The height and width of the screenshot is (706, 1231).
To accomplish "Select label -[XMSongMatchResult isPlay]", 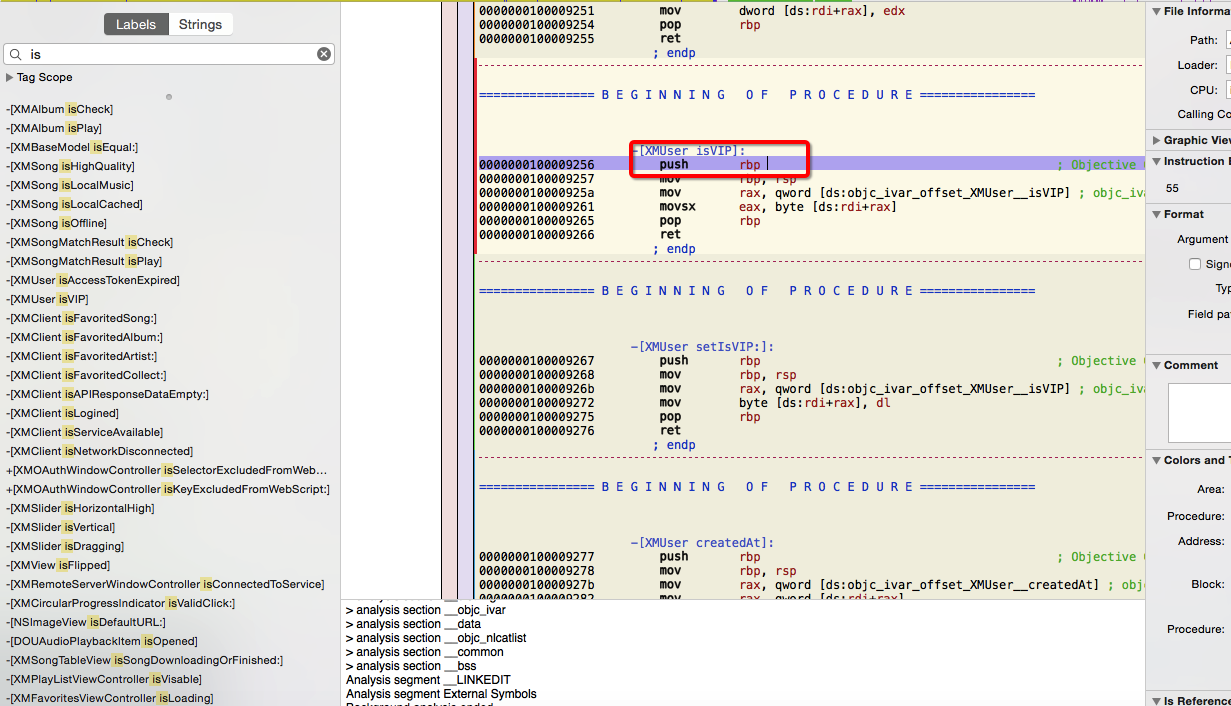I will (x=84, y=261).
